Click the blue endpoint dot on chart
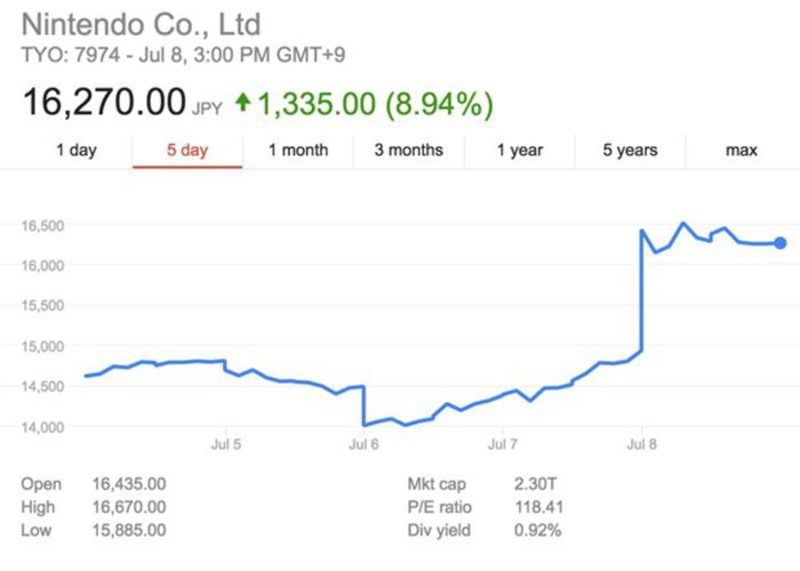Image resolution: width=800 pixels, height=571 pixels. click(780, 243)
